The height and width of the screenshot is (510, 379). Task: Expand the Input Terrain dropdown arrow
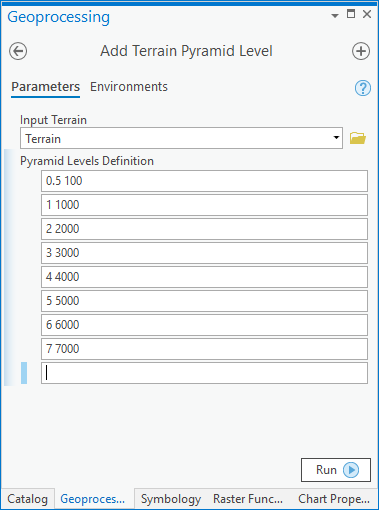(x=336, y=138)
